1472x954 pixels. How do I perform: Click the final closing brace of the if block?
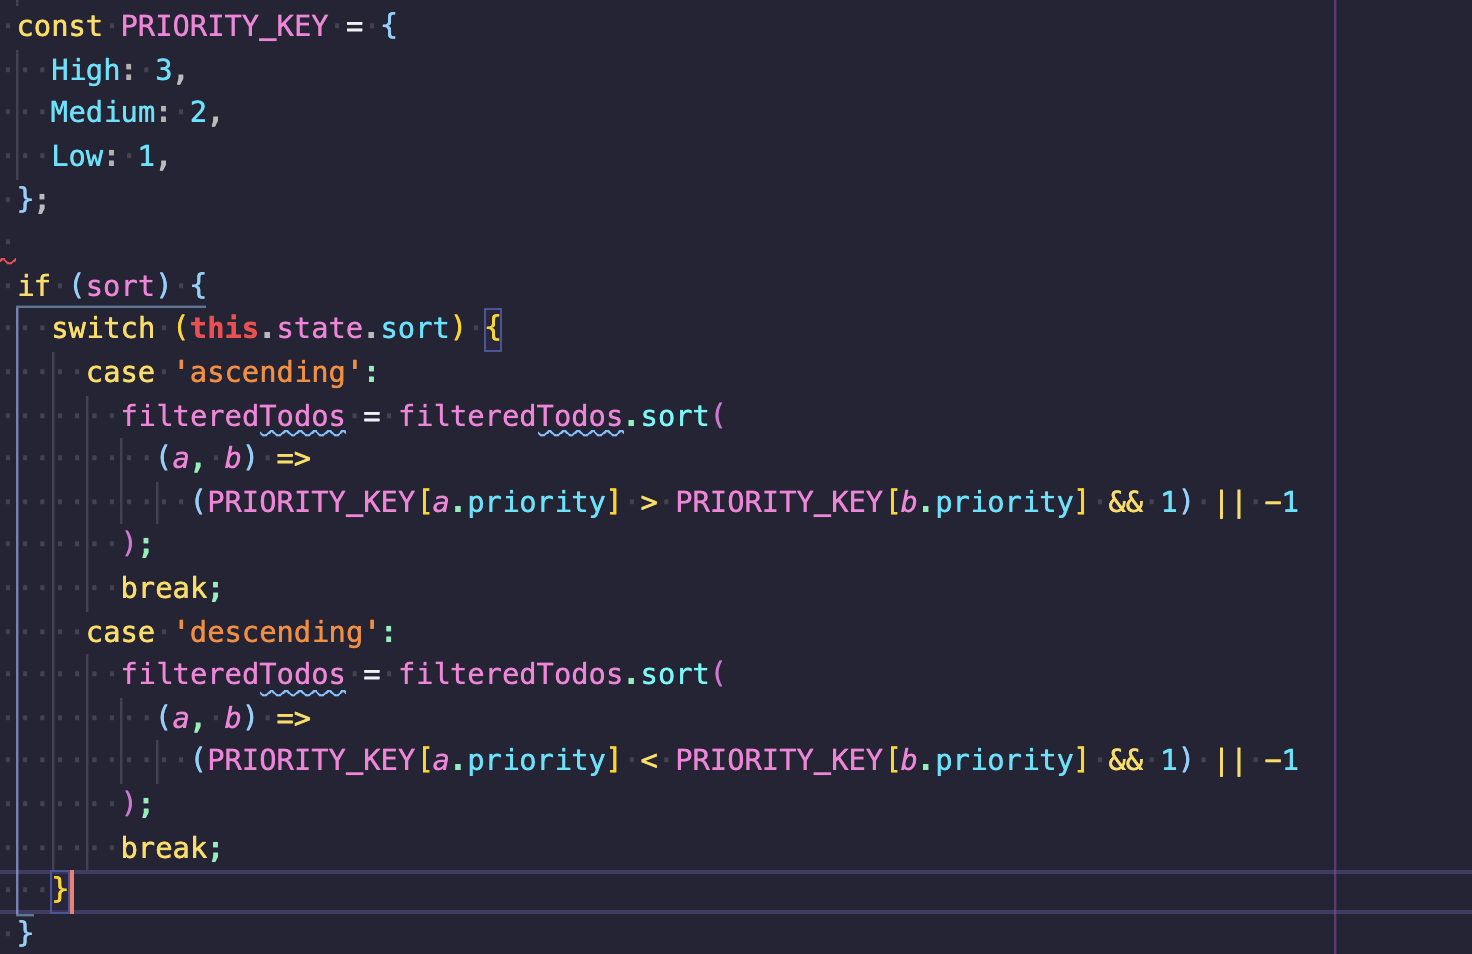pyautogui.click(x=26, y=933)
